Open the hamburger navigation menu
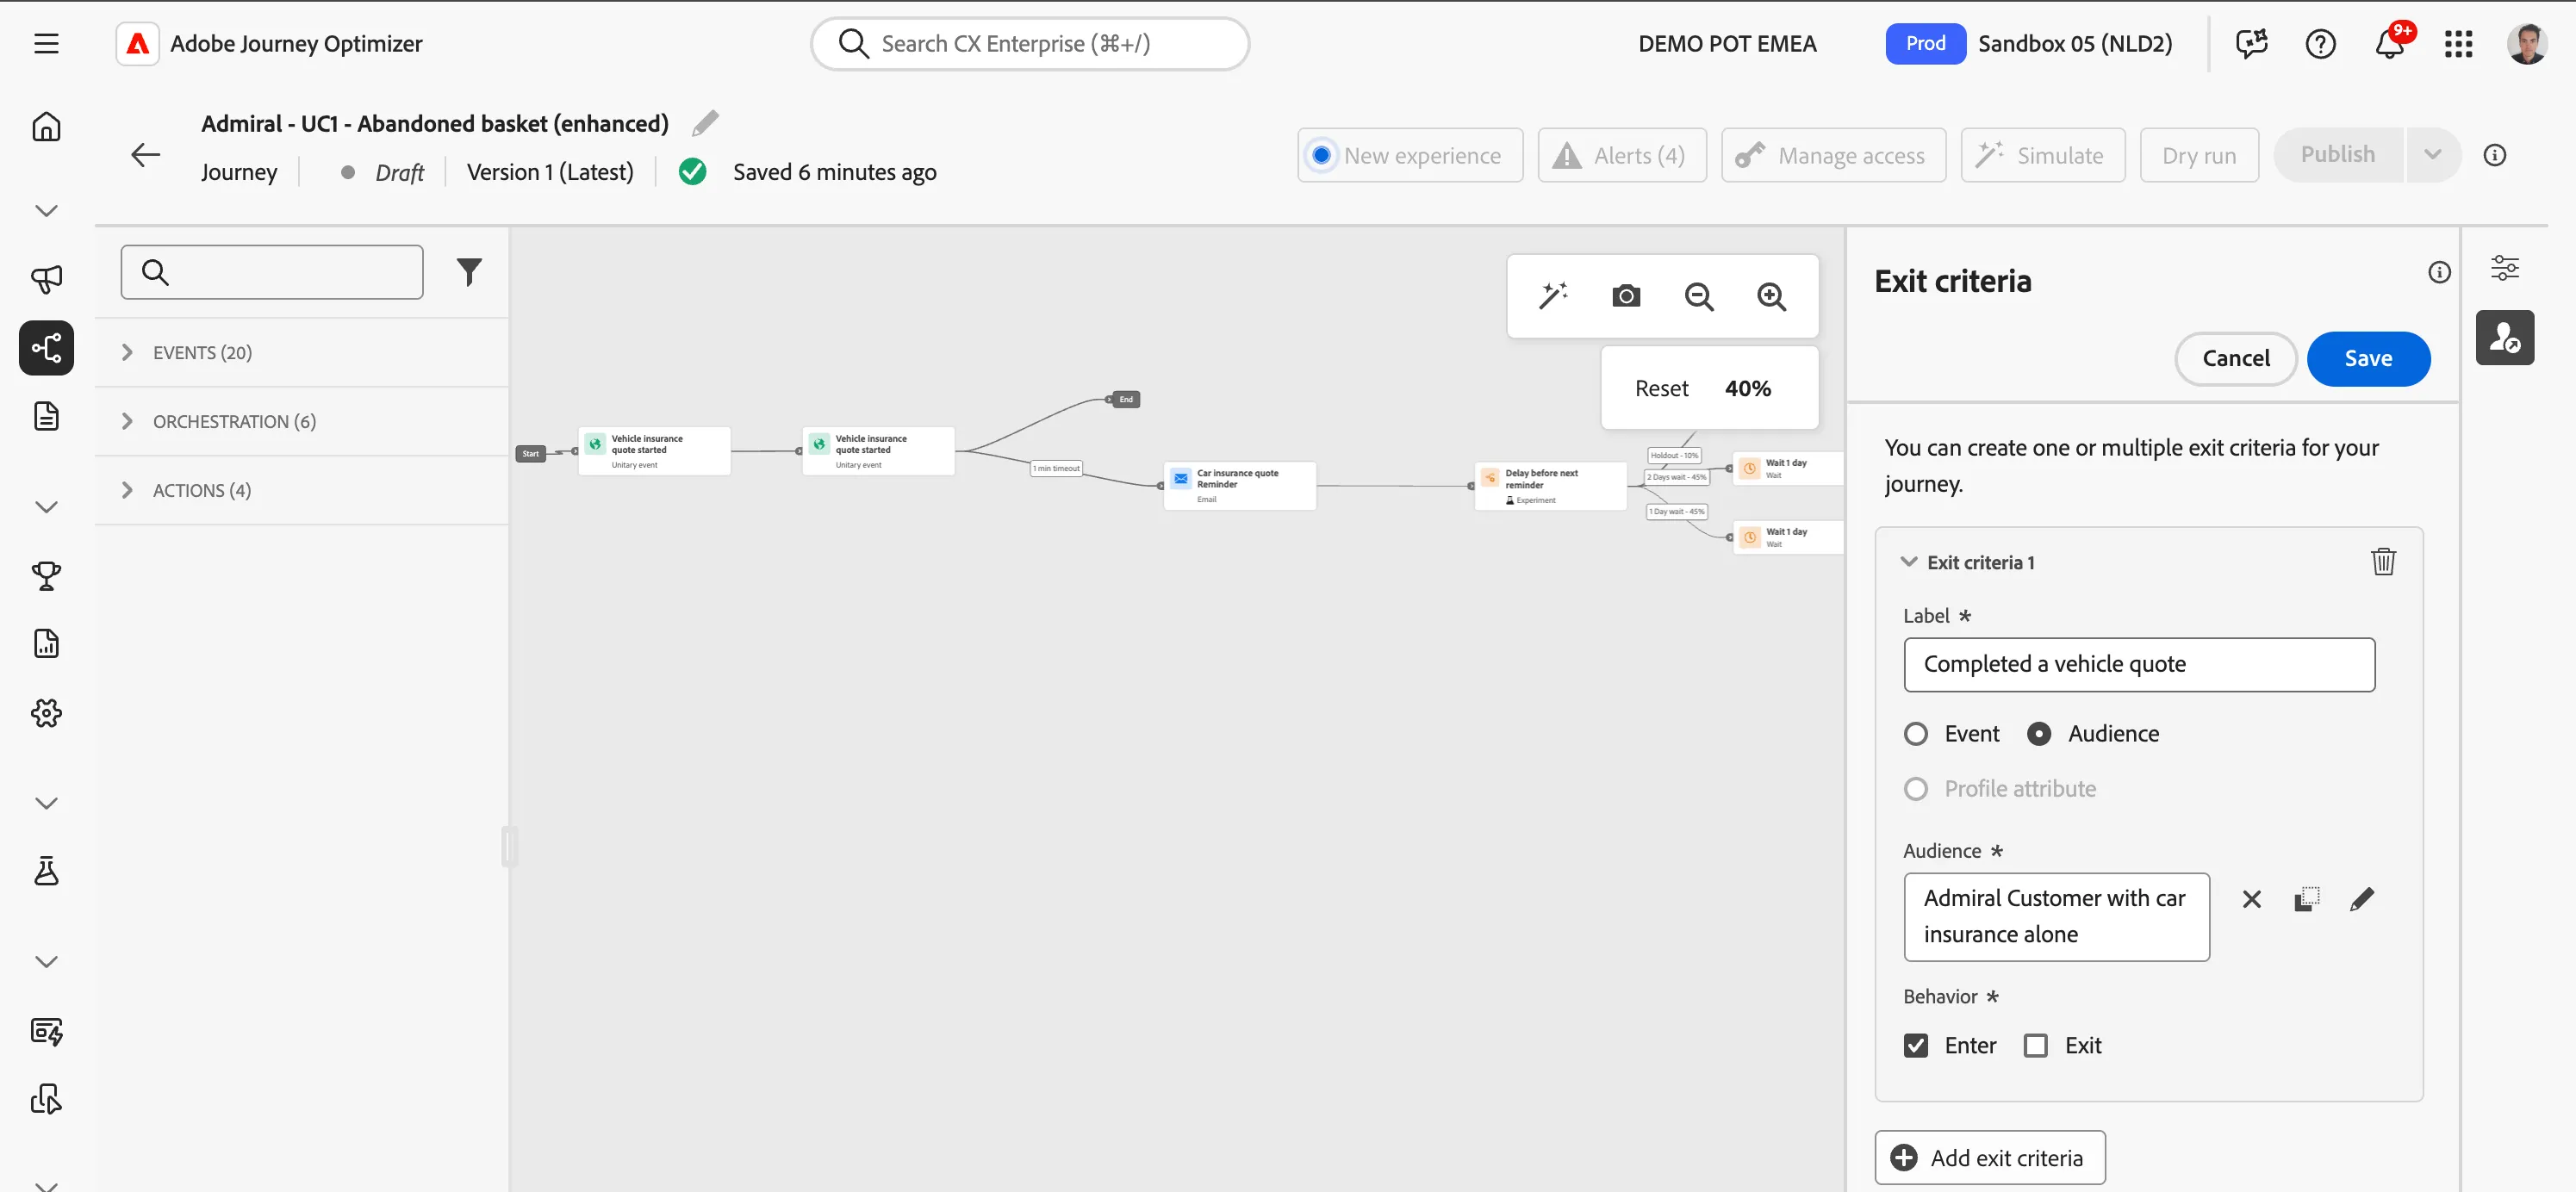 [x=46, y=44]
